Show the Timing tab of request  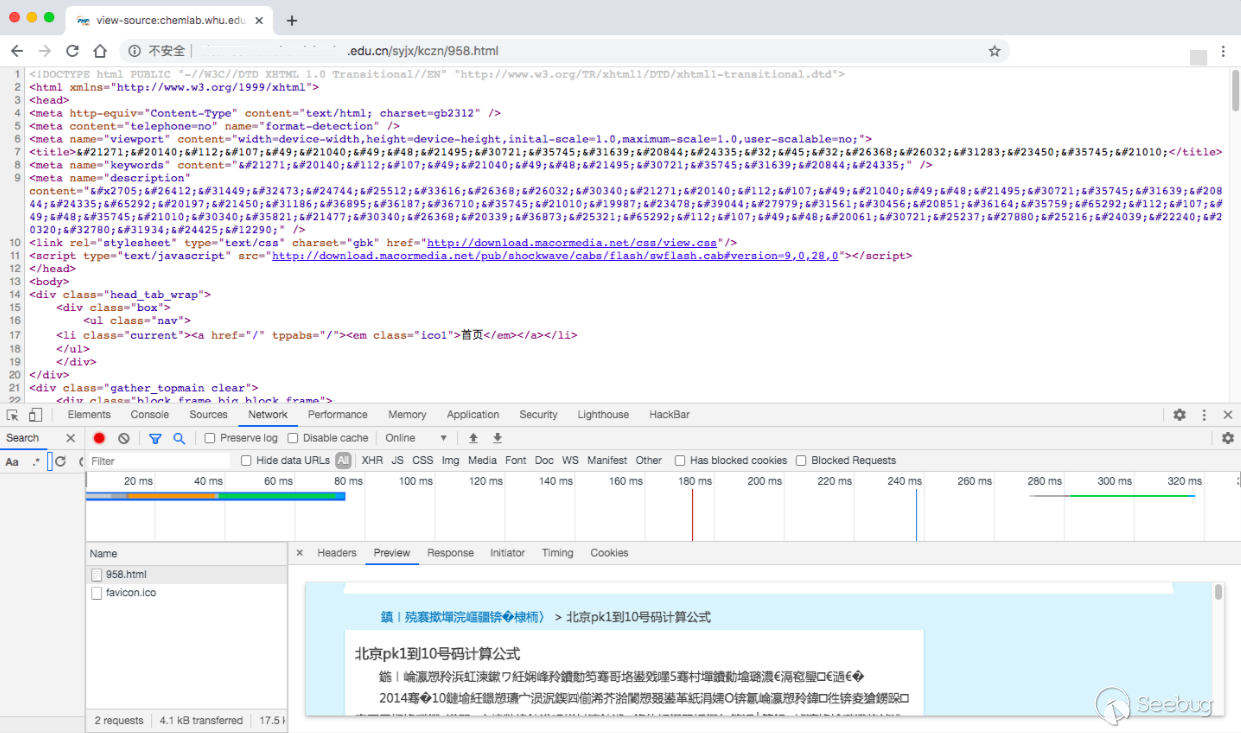558,553
